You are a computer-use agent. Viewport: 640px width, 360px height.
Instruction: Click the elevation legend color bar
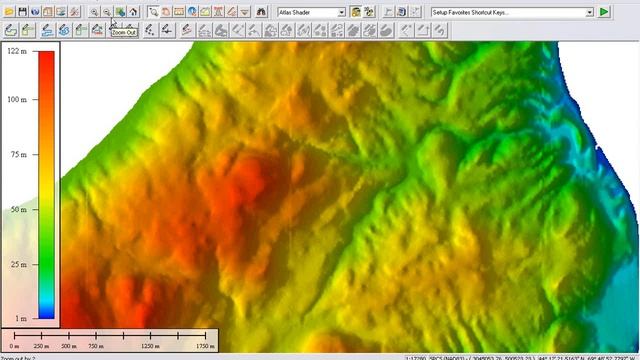pyautogui.click(x=47, y=184)
